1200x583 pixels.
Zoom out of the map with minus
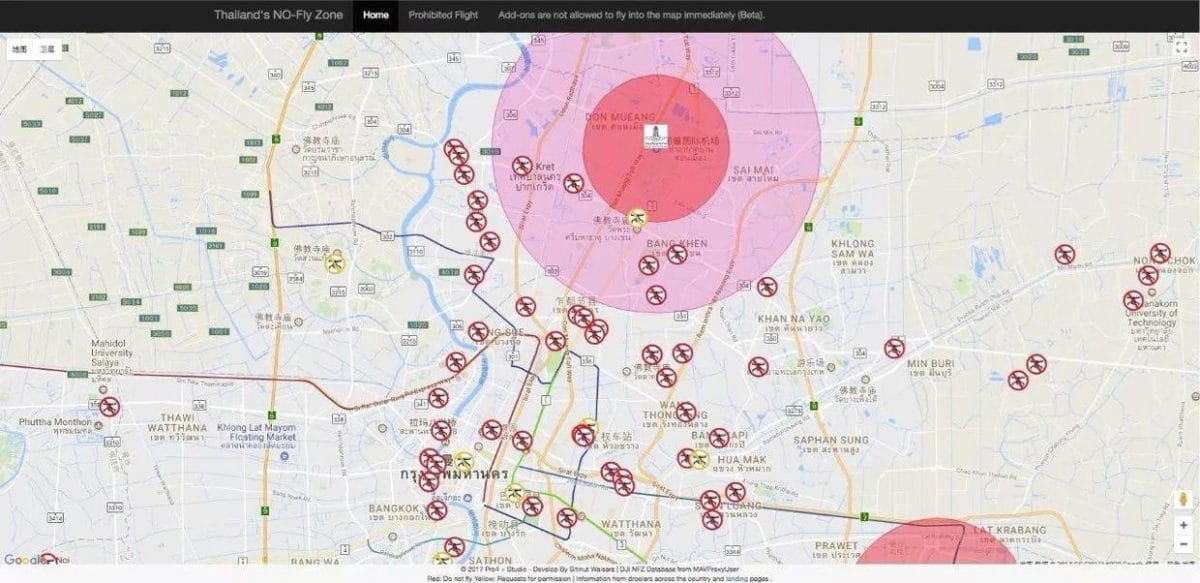(1184, 544)
